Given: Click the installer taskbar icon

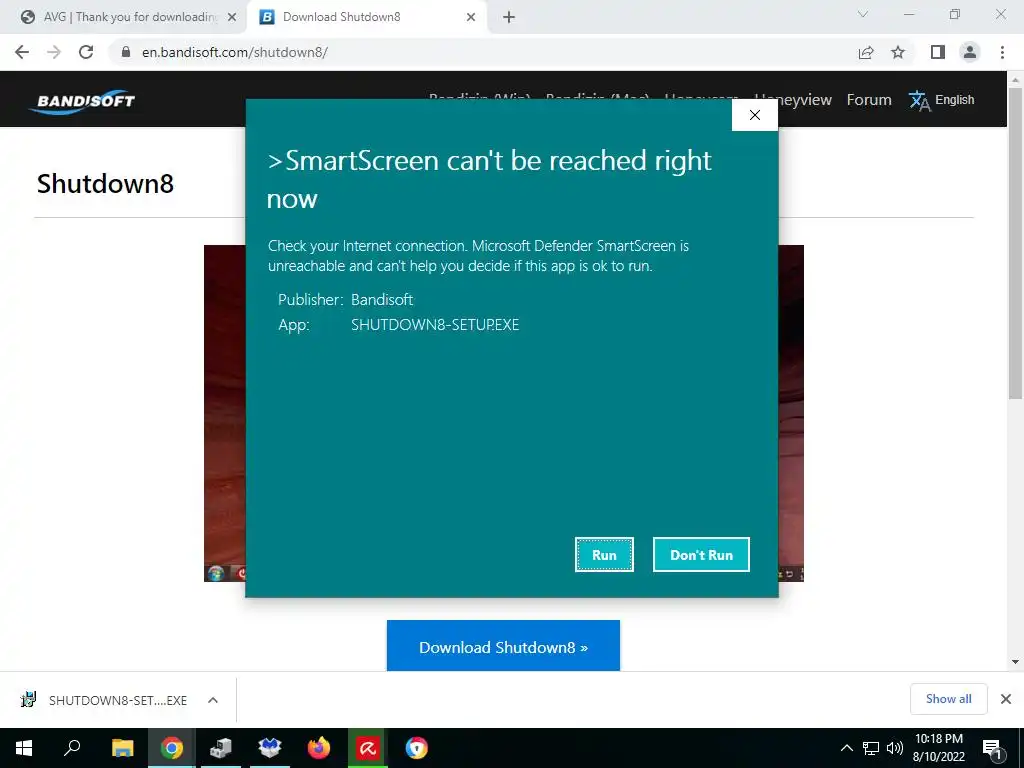Looking at the screenshot, I should (x=221, y=748).
